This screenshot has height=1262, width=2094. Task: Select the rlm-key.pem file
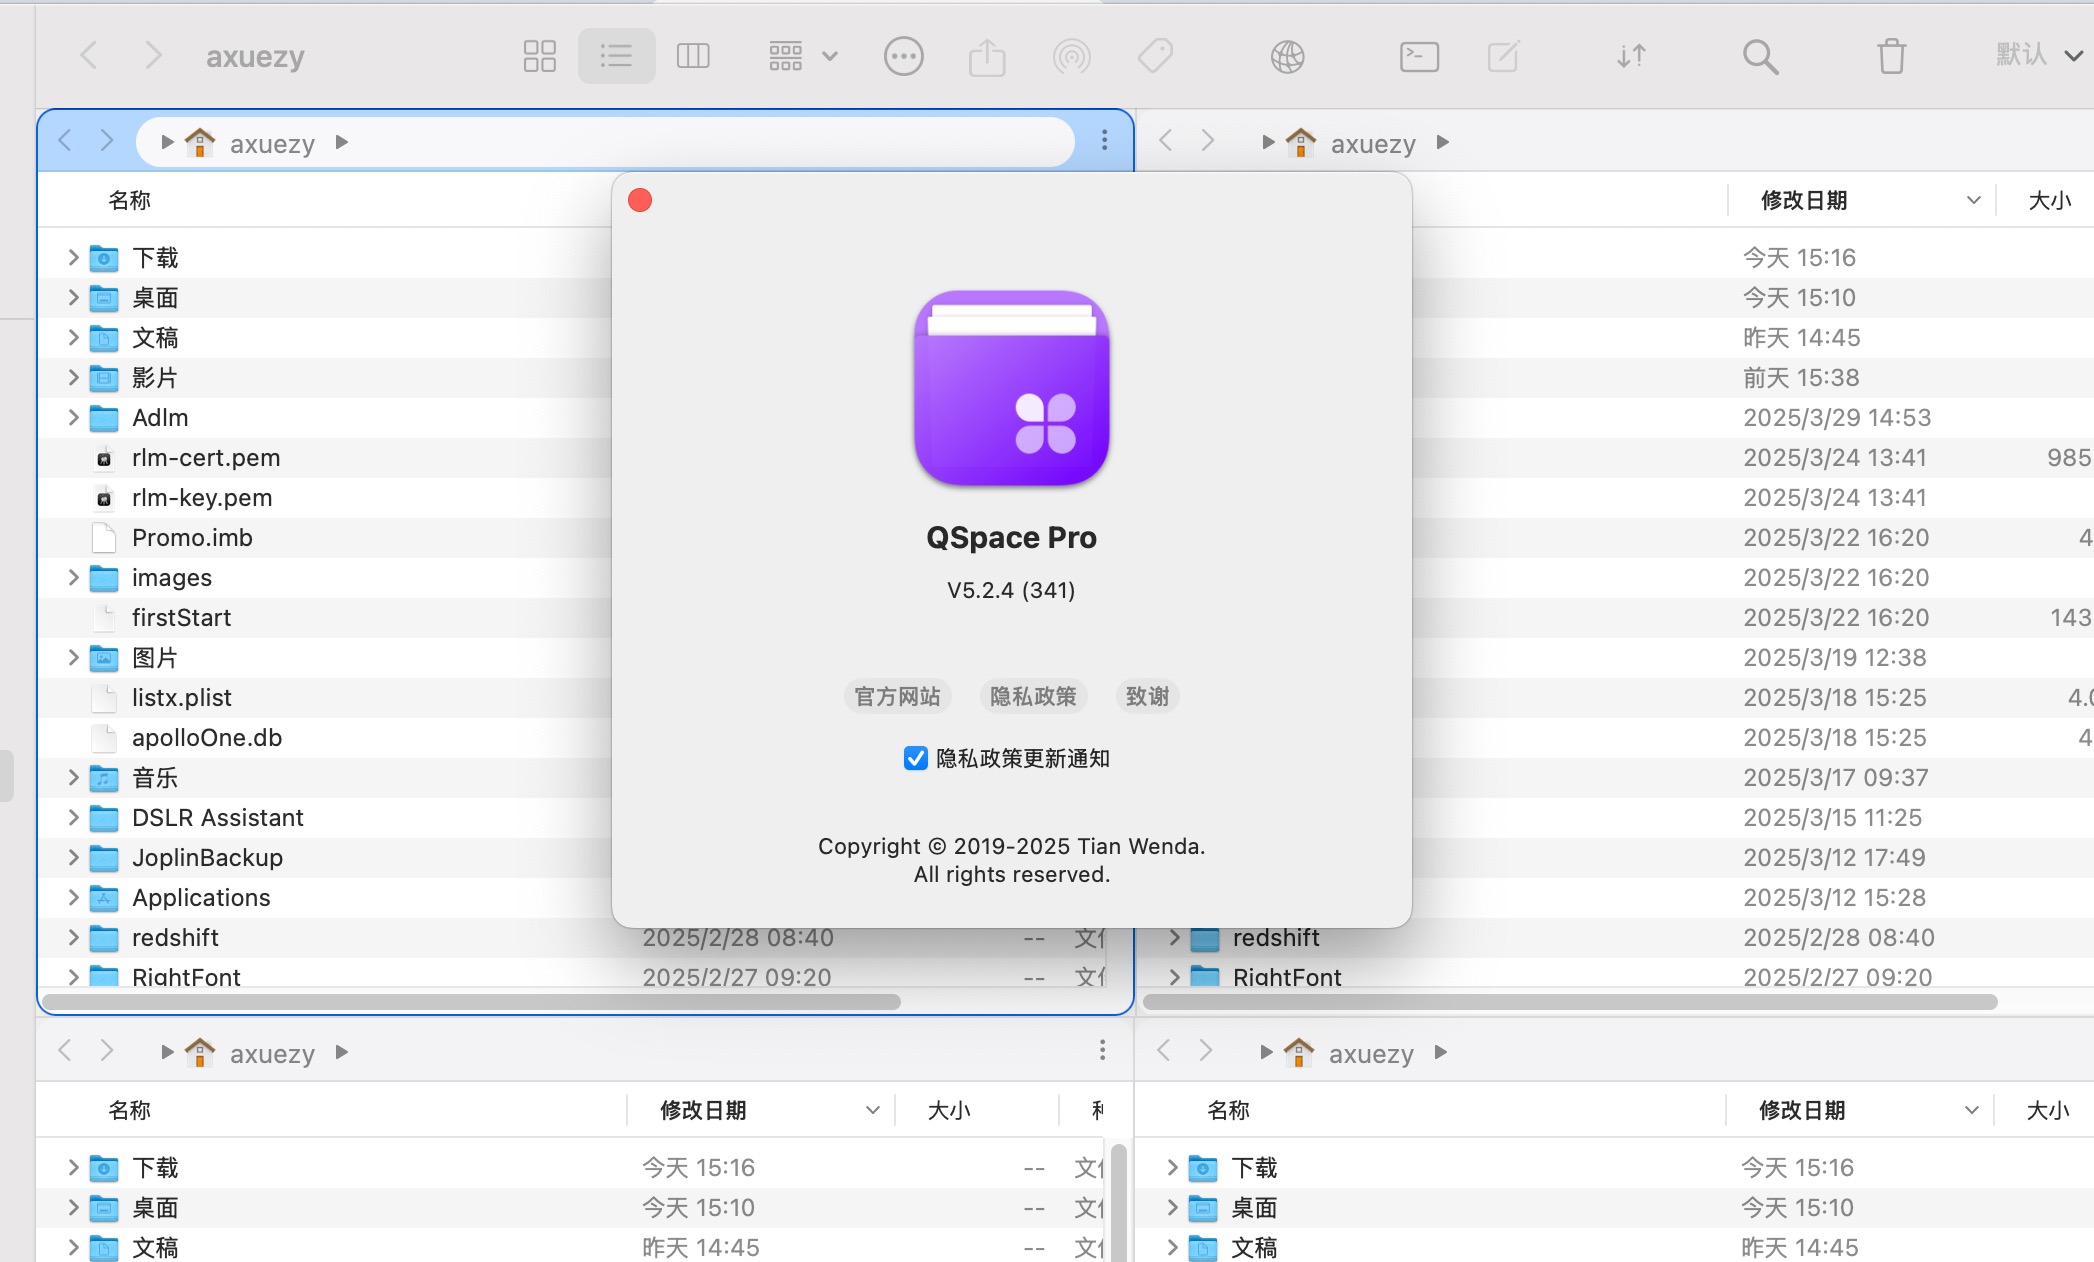(201, 497)
